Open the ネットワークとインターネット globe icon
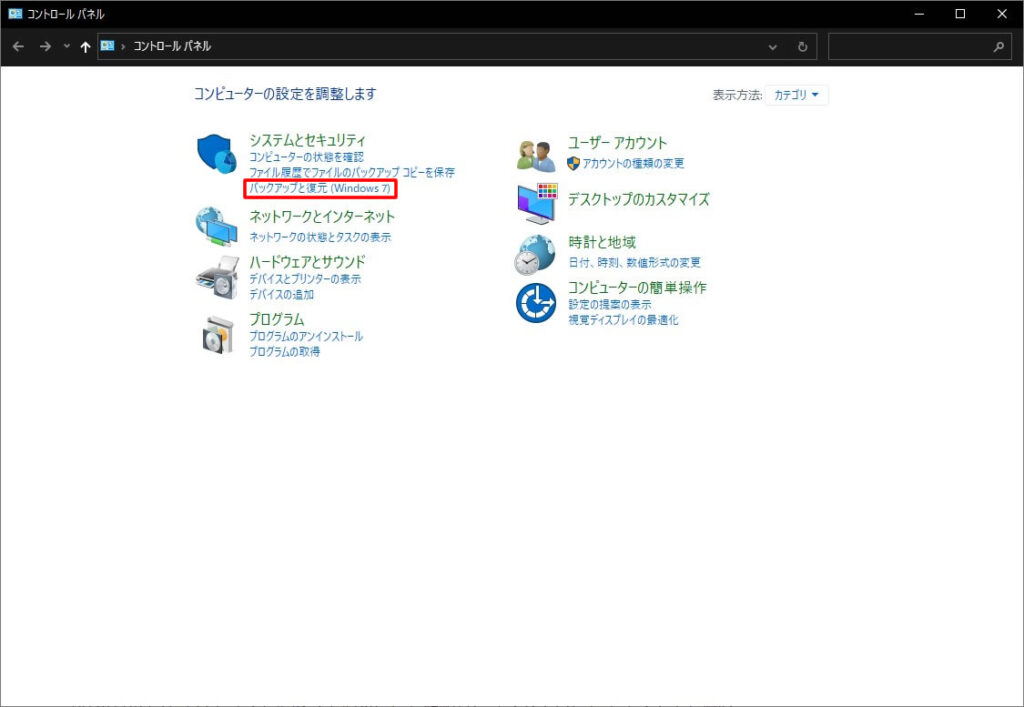The image size is (1024, 707). (217, 227)
